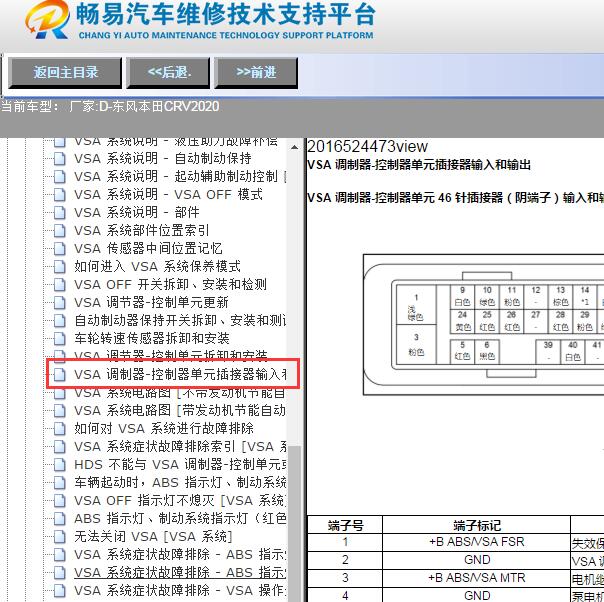This screenshot has width=604, height=602.
Task: Click page icon beside VSA 系统症状故障排除索引
Action: pyautogui.click(x=60, y=446)
